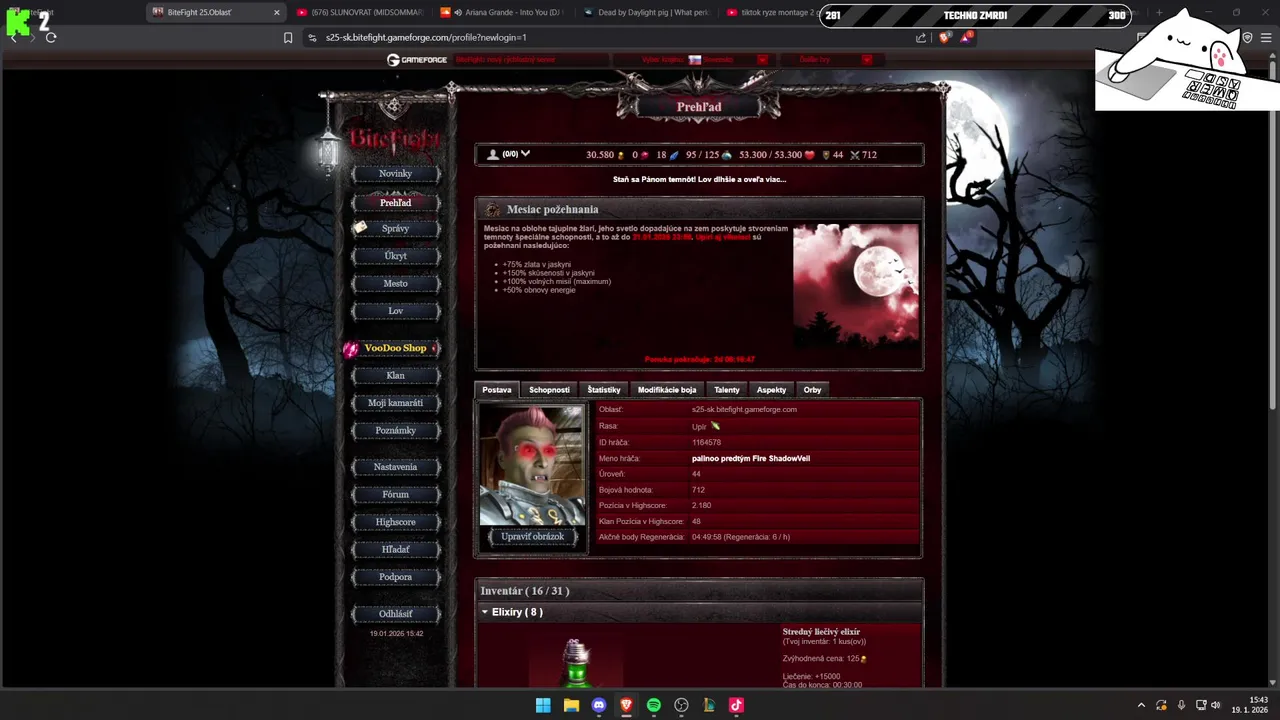Viewport: 1280px width, 720px height.
Task: Switch to the Štatistiky tab
Action: click(x=604, y=390)
